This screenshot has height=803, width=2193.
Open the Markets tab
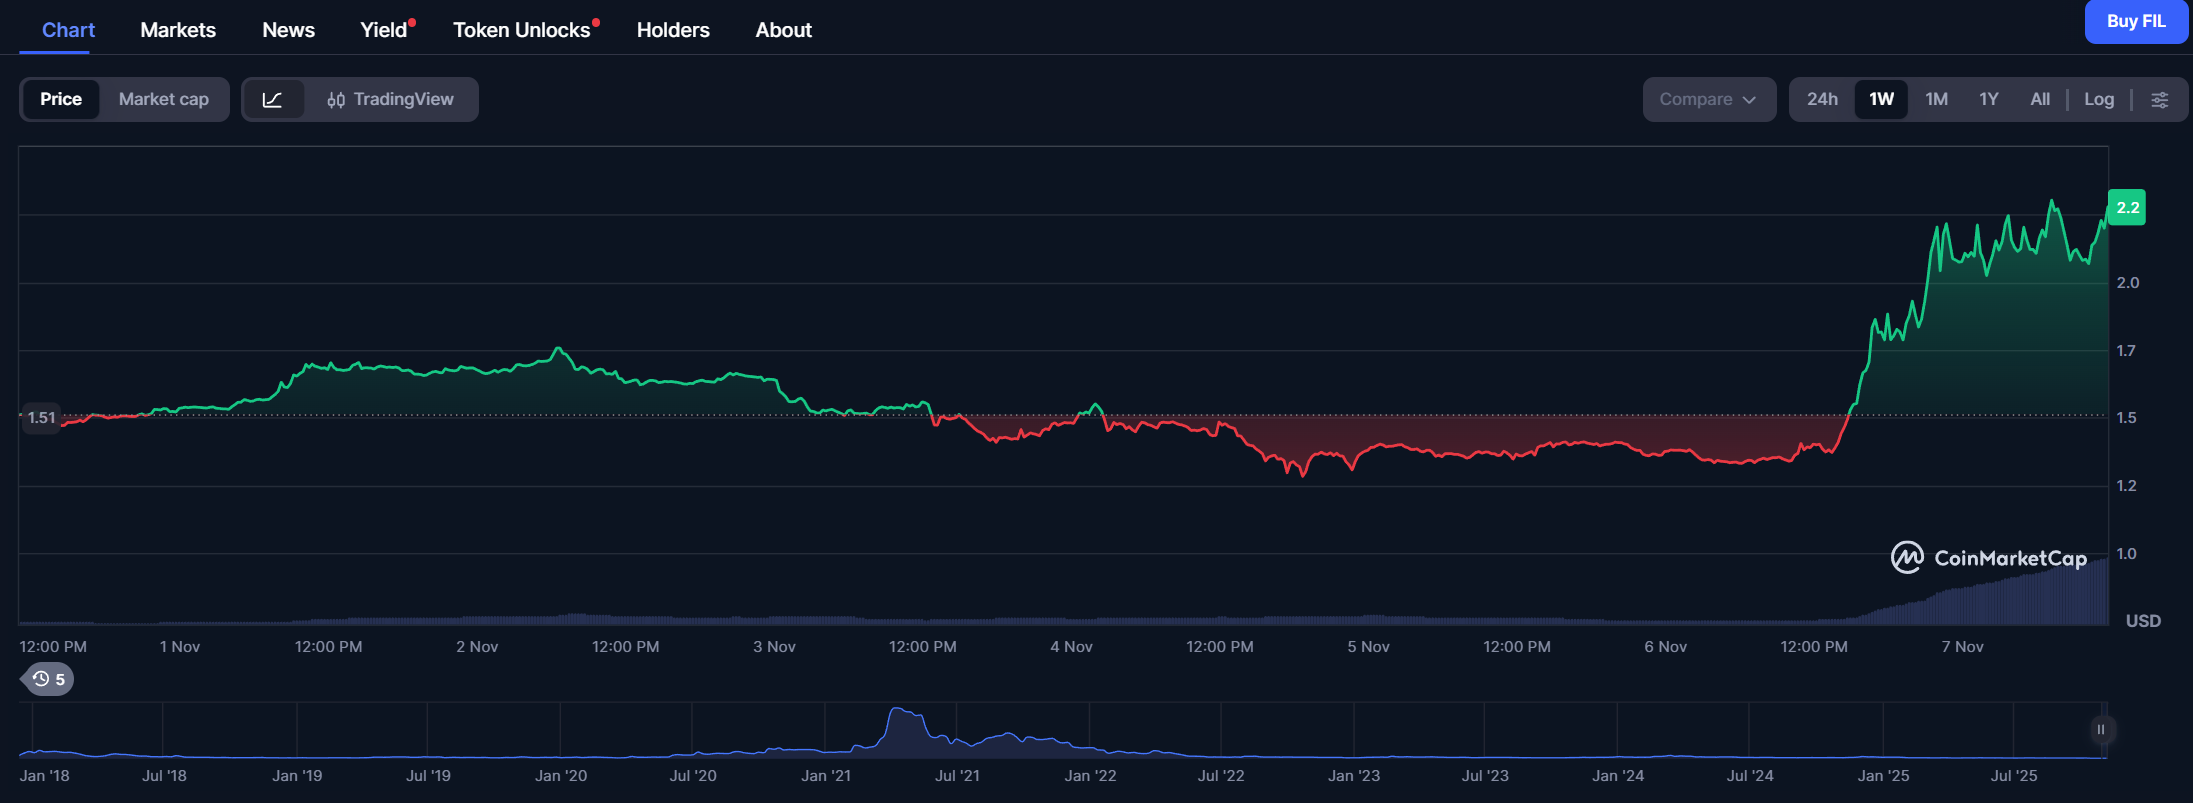coord(178,30)
